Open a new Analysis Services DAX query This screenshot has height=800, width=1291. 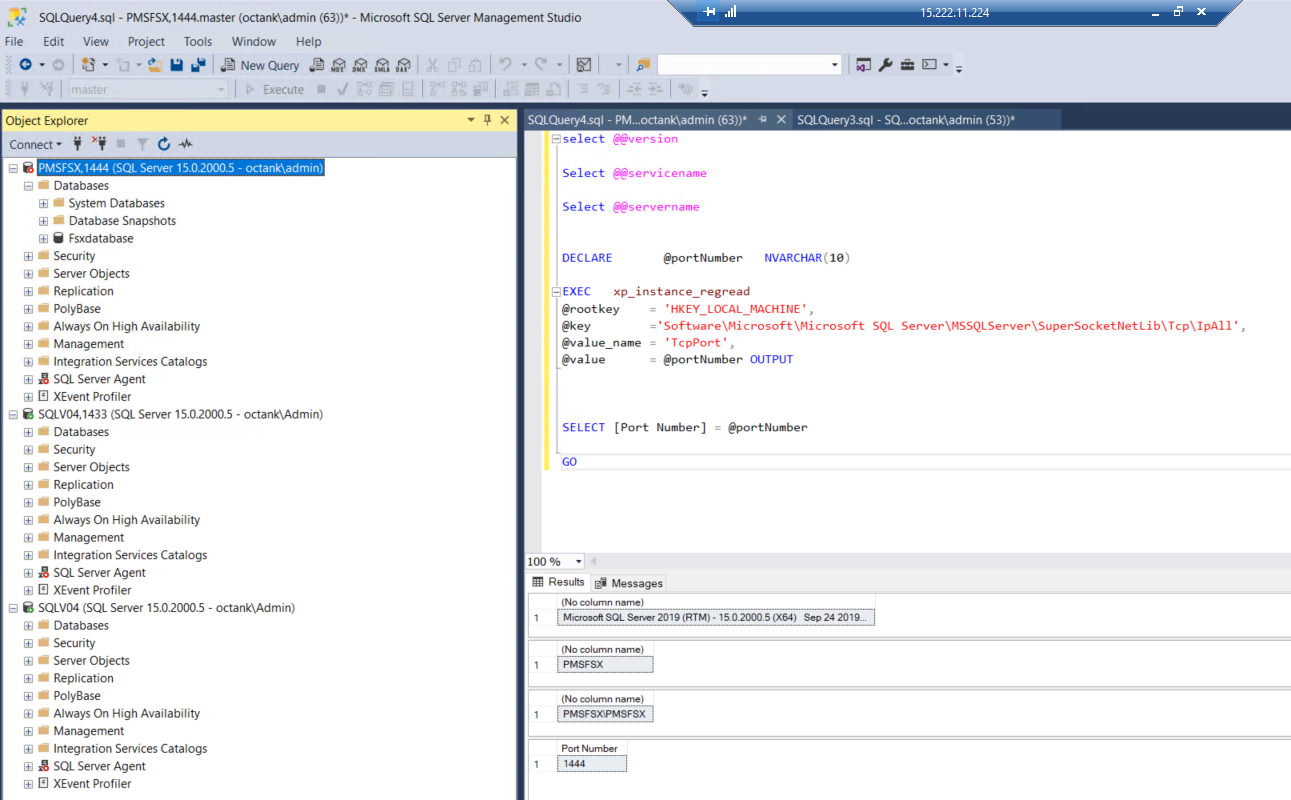click(403, 64)
